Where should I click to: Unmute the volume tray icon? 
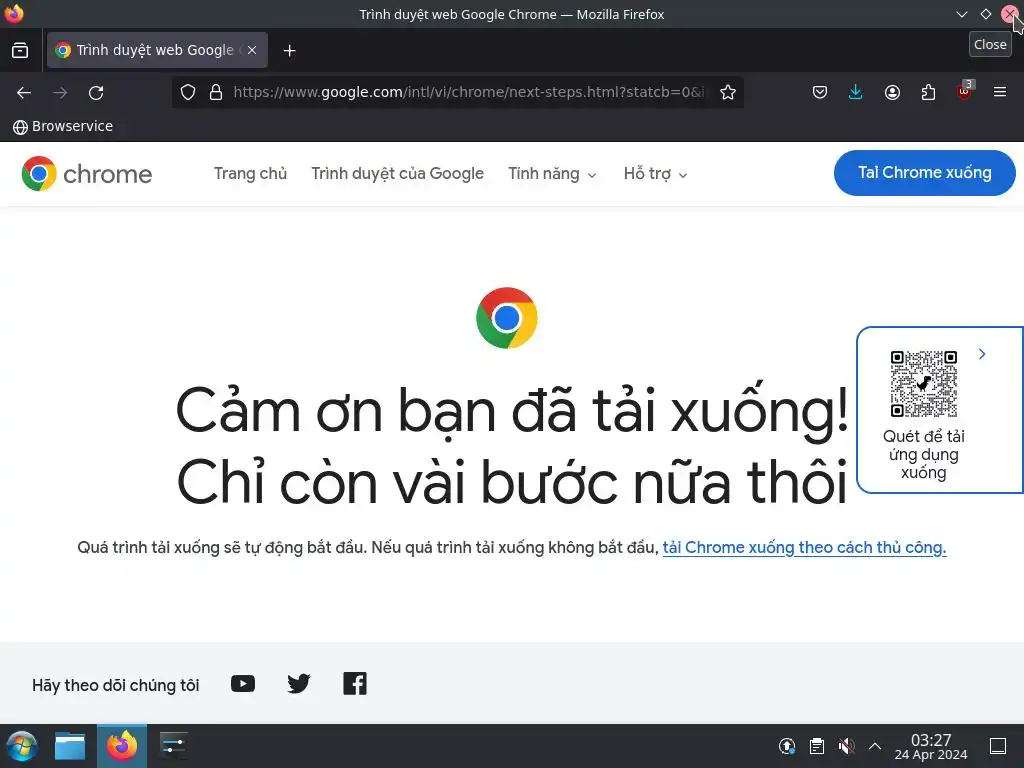point(846,746)
